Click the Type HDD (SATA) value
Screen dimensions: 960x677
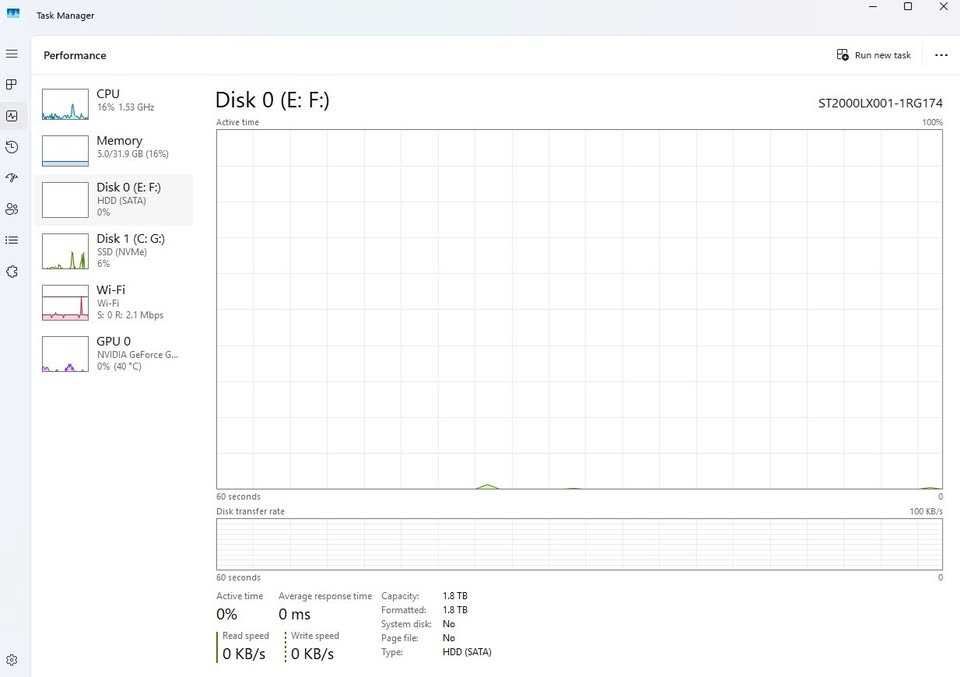pyautogui.click(x=467, y=652)
